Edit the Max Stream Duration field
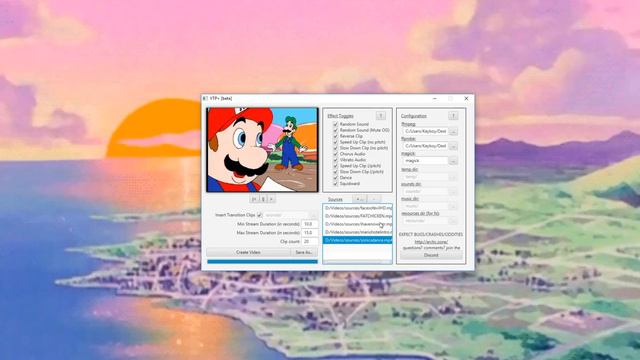Image resolution: width=640 pixels, height=360 pixels. point(310,233)
